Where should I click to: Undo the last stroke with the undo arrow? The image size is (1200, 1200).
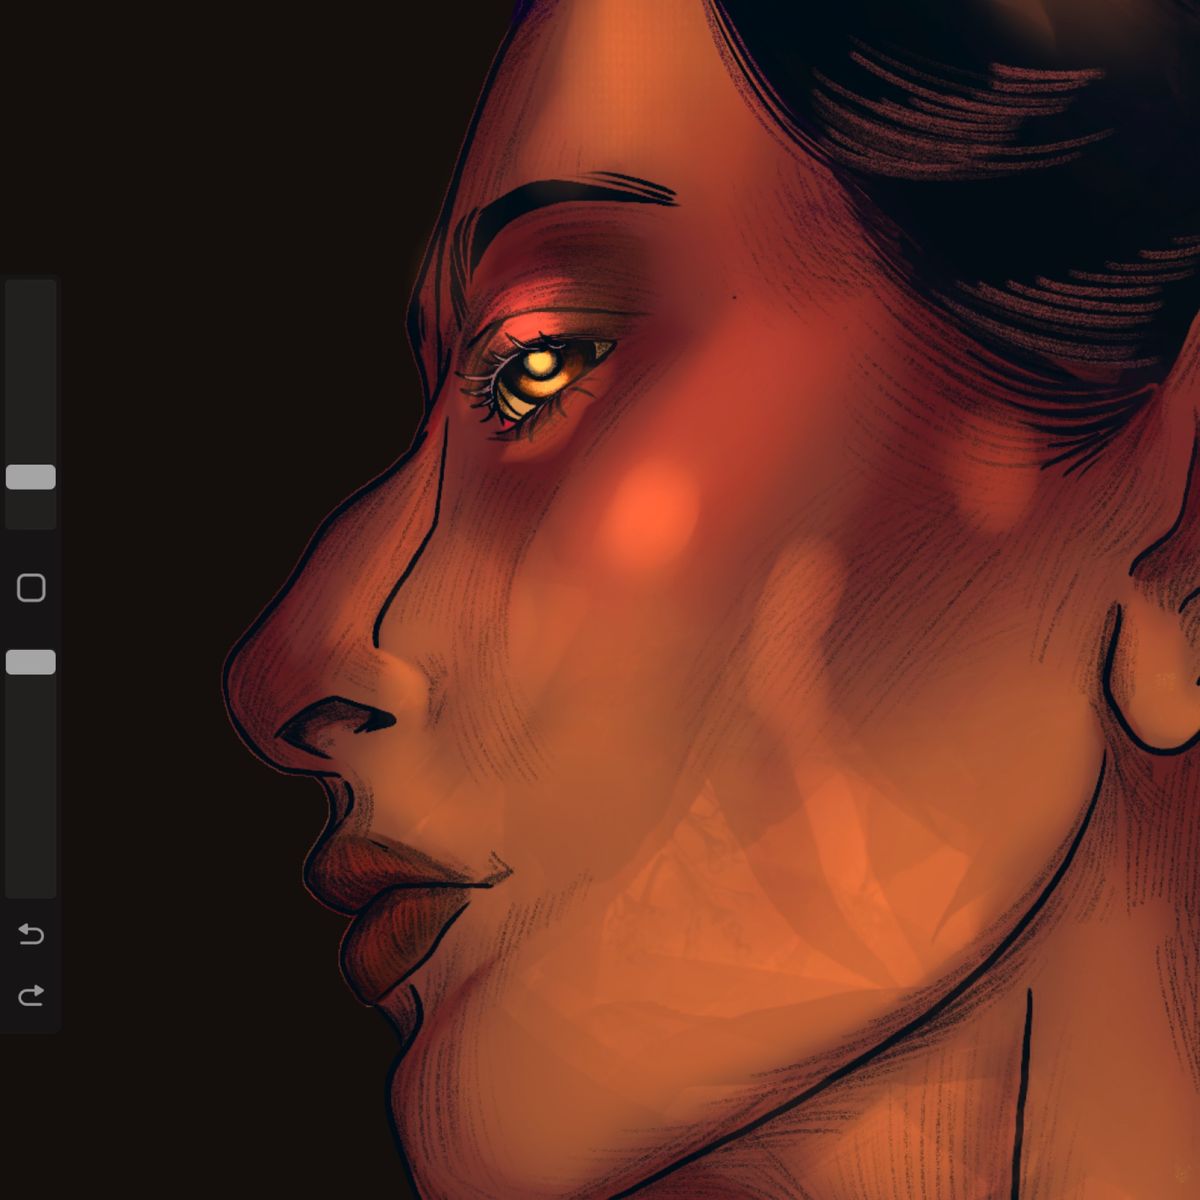(x=31, y=934)
